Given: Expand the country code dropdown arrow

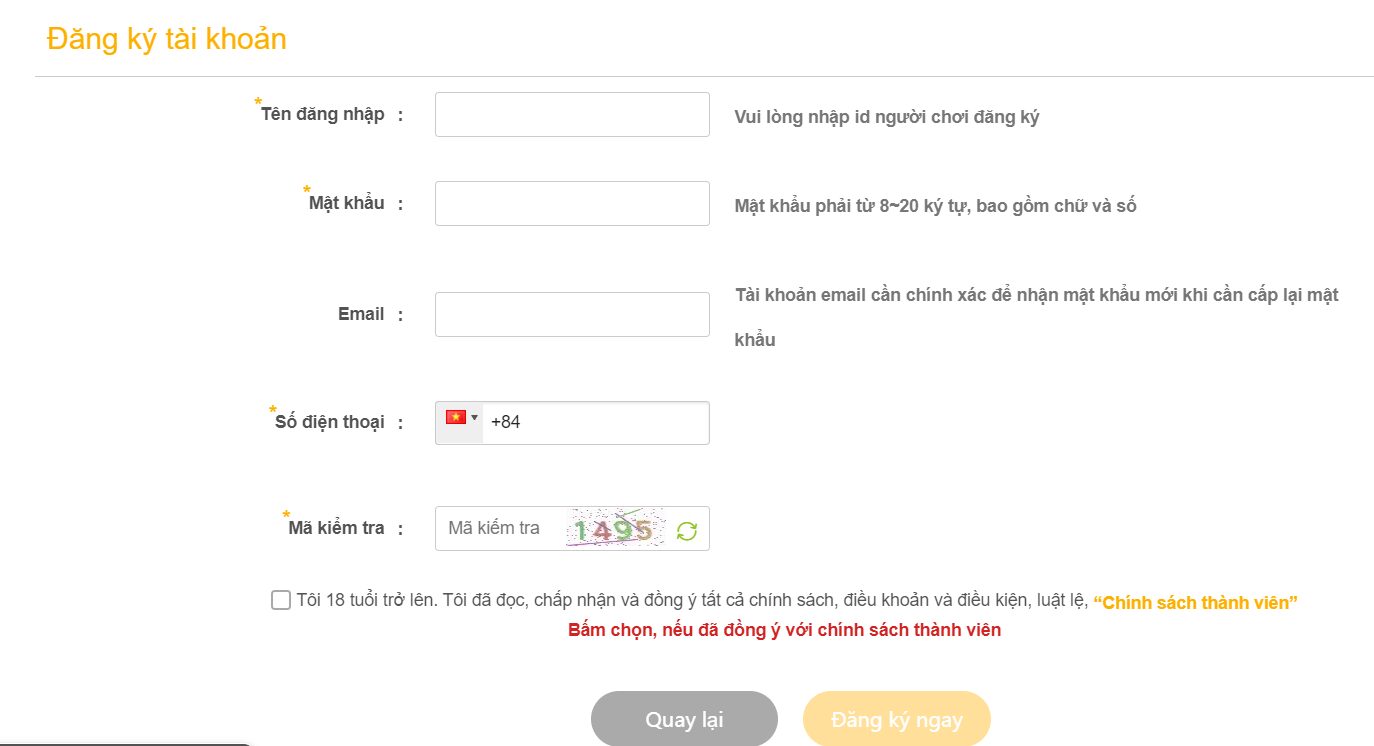Looking at the screenshot, I should point(475,418).
